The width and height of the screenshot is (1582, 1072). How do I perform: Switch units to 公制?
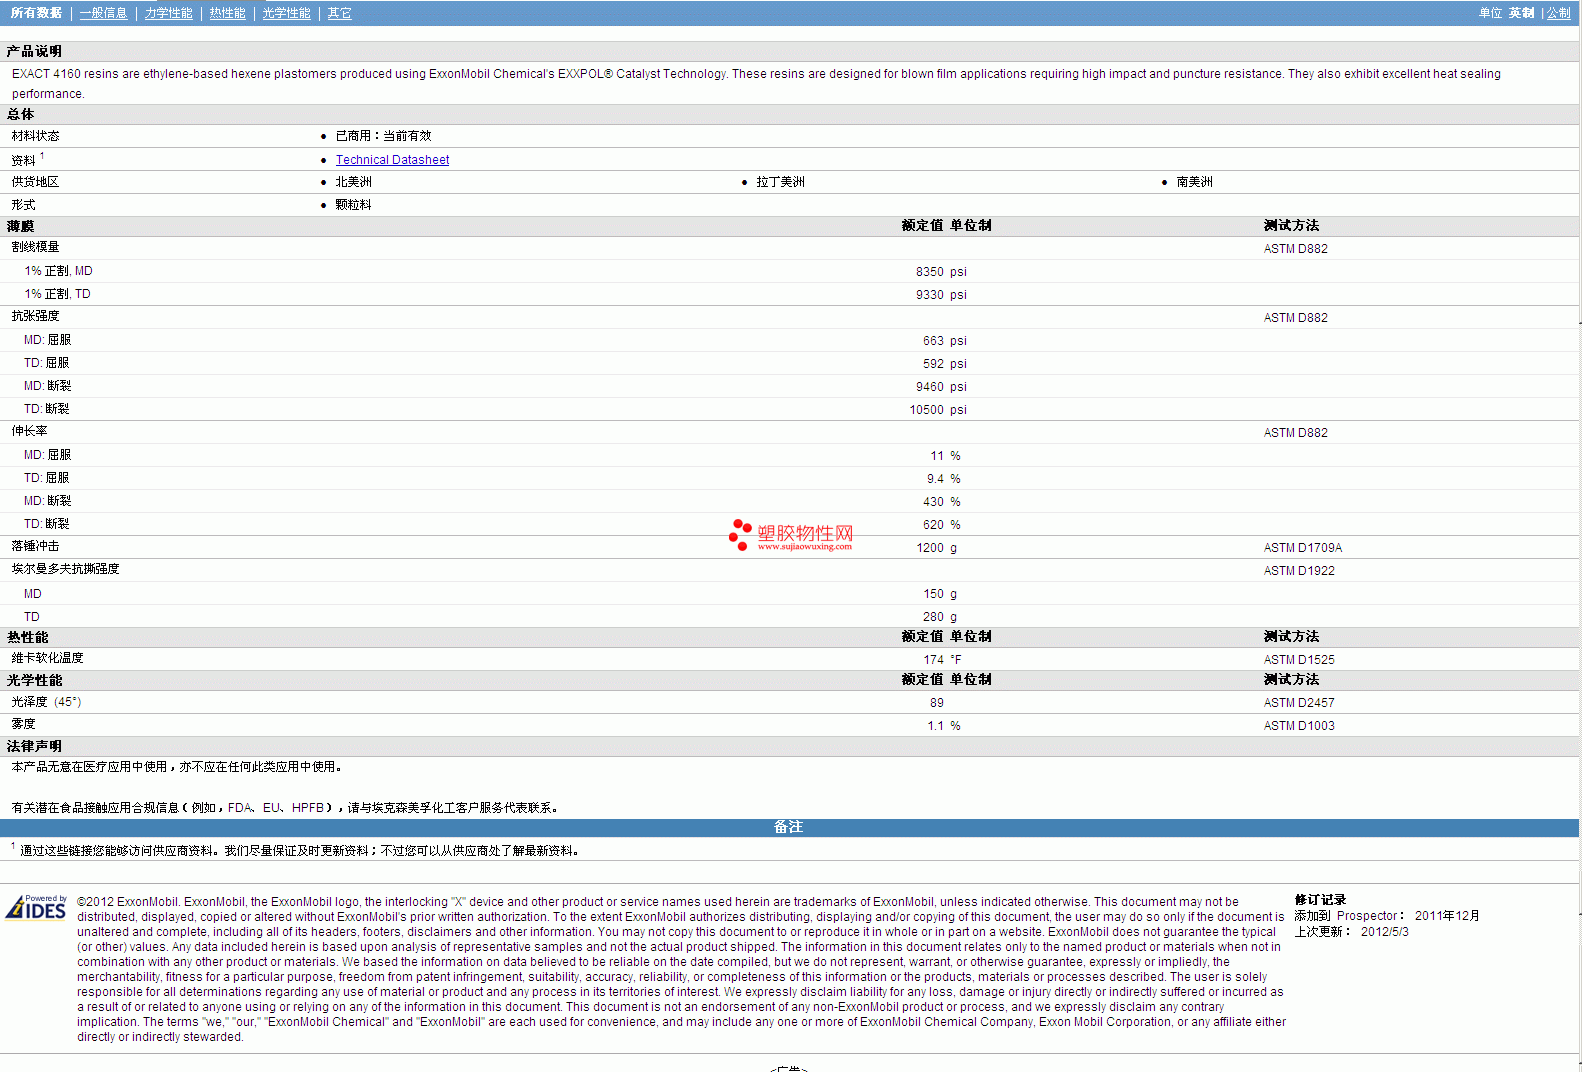pos(1559,13)
